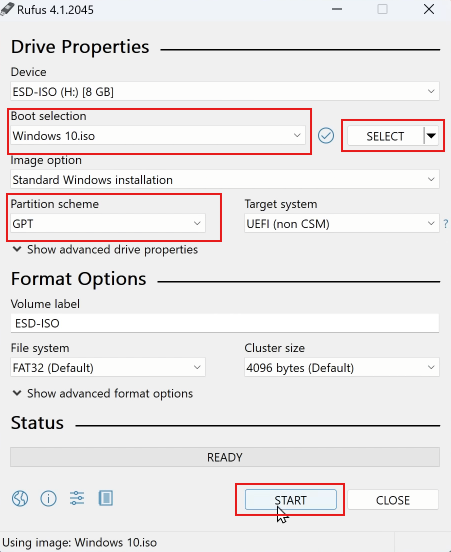Open application settings sliders icon

tap(77, 498)
